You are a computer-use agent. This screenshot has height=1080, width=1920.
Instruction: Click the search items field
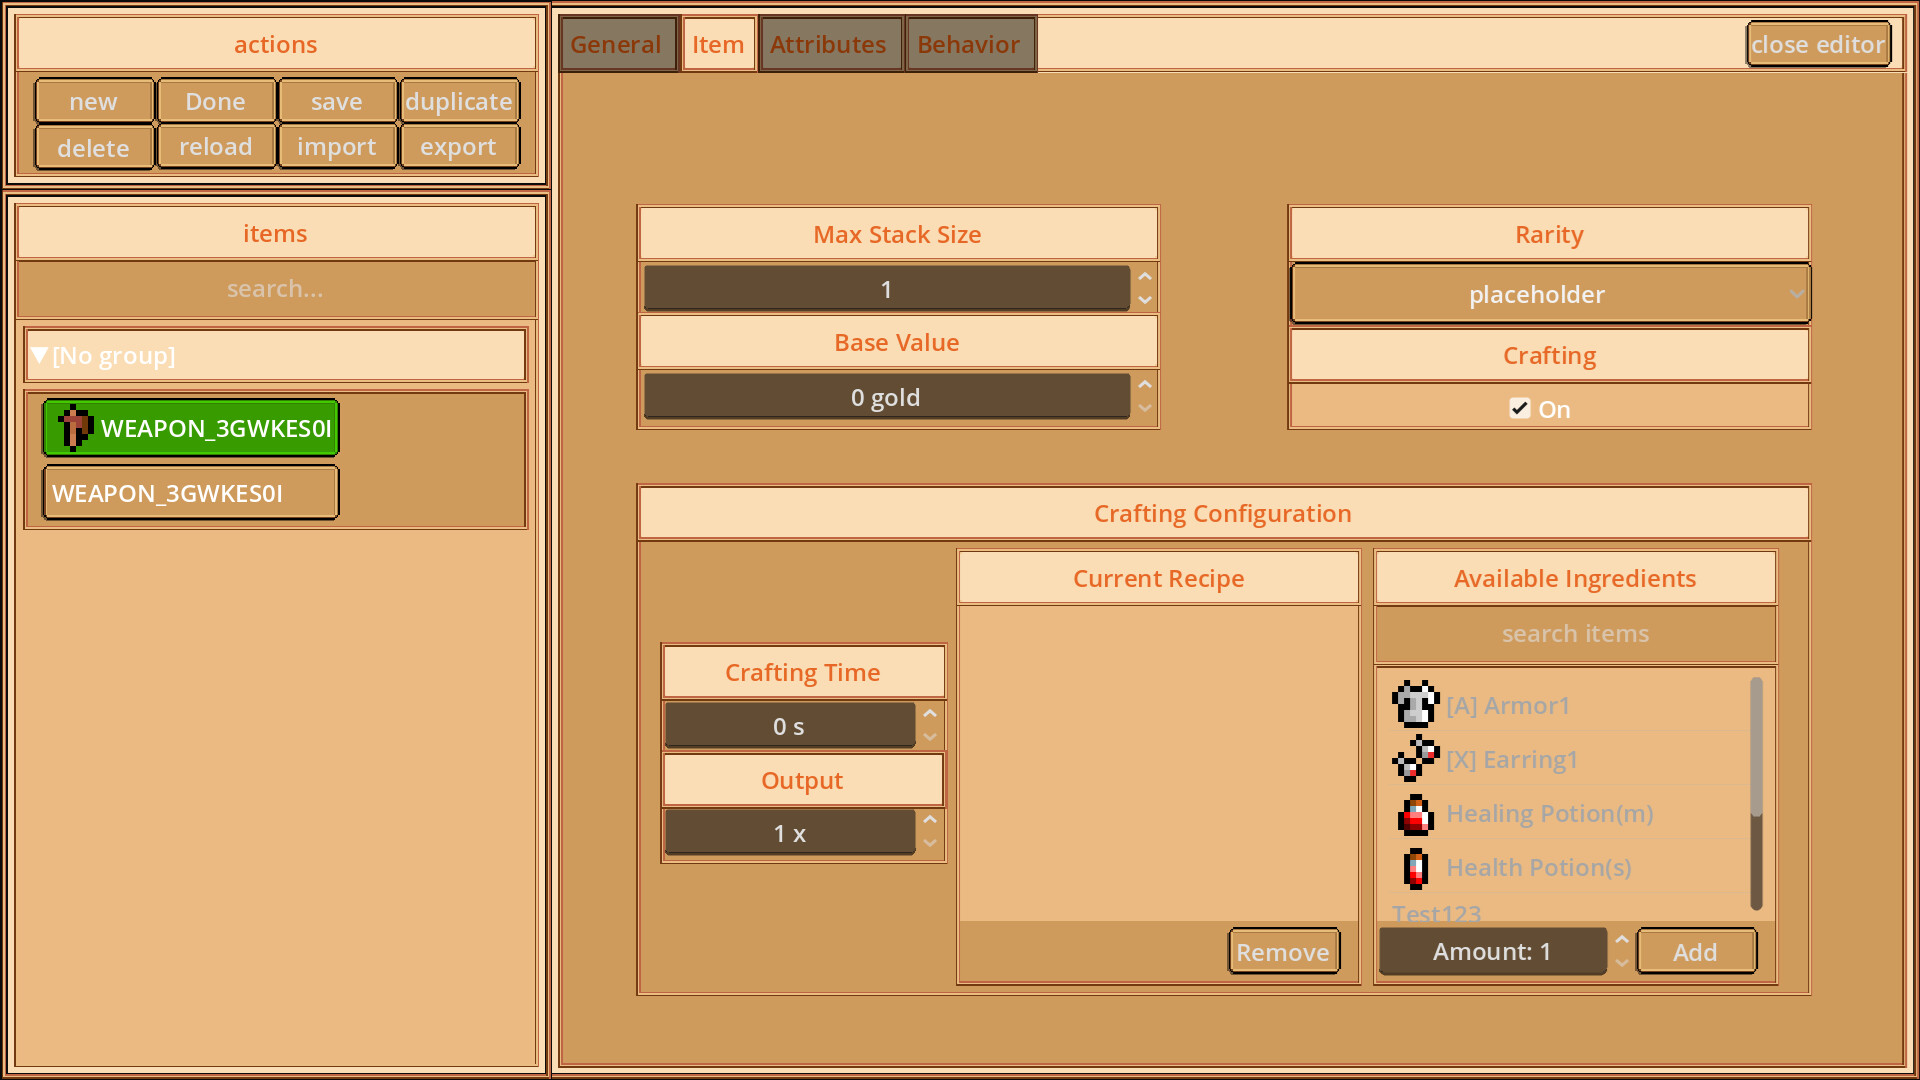[x=1574, y=633]
